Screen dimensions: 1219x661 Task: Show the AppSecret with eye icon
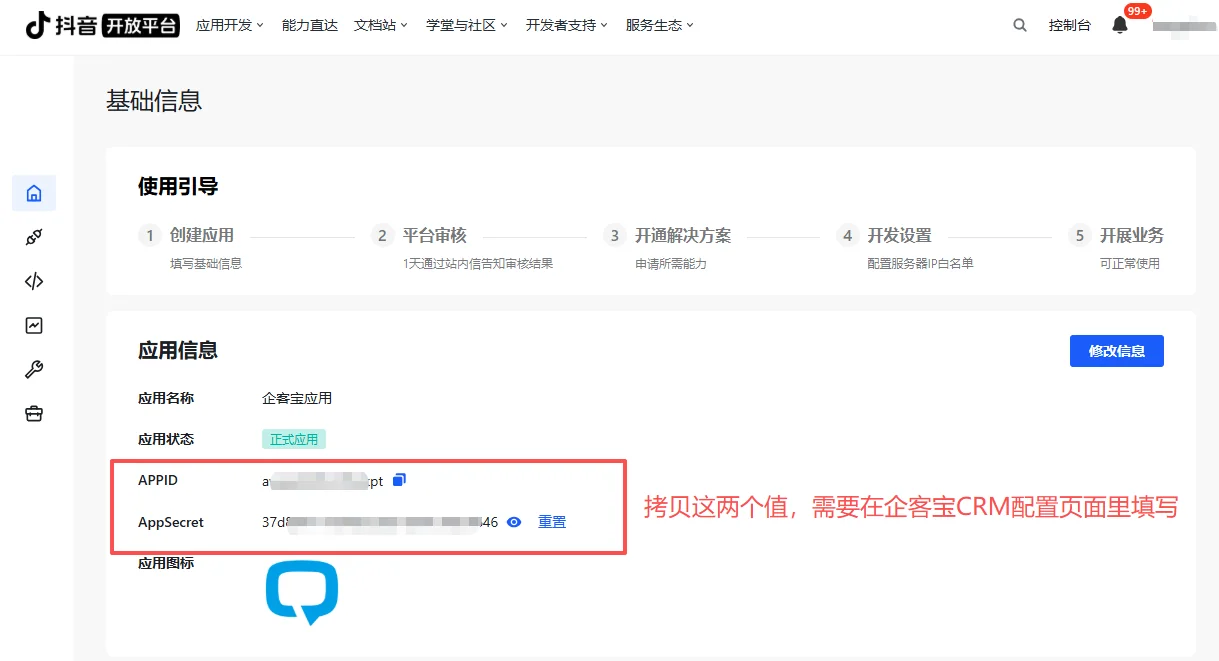coord(514,522)
